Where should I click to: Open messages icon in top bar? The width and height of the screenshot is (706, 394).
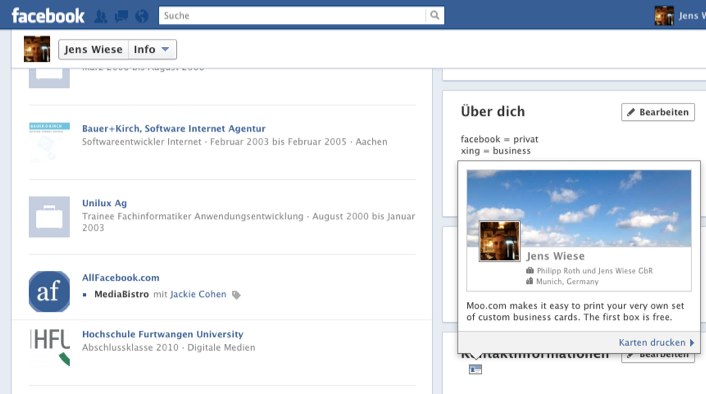pyautogui.click(x=121, y=16)
